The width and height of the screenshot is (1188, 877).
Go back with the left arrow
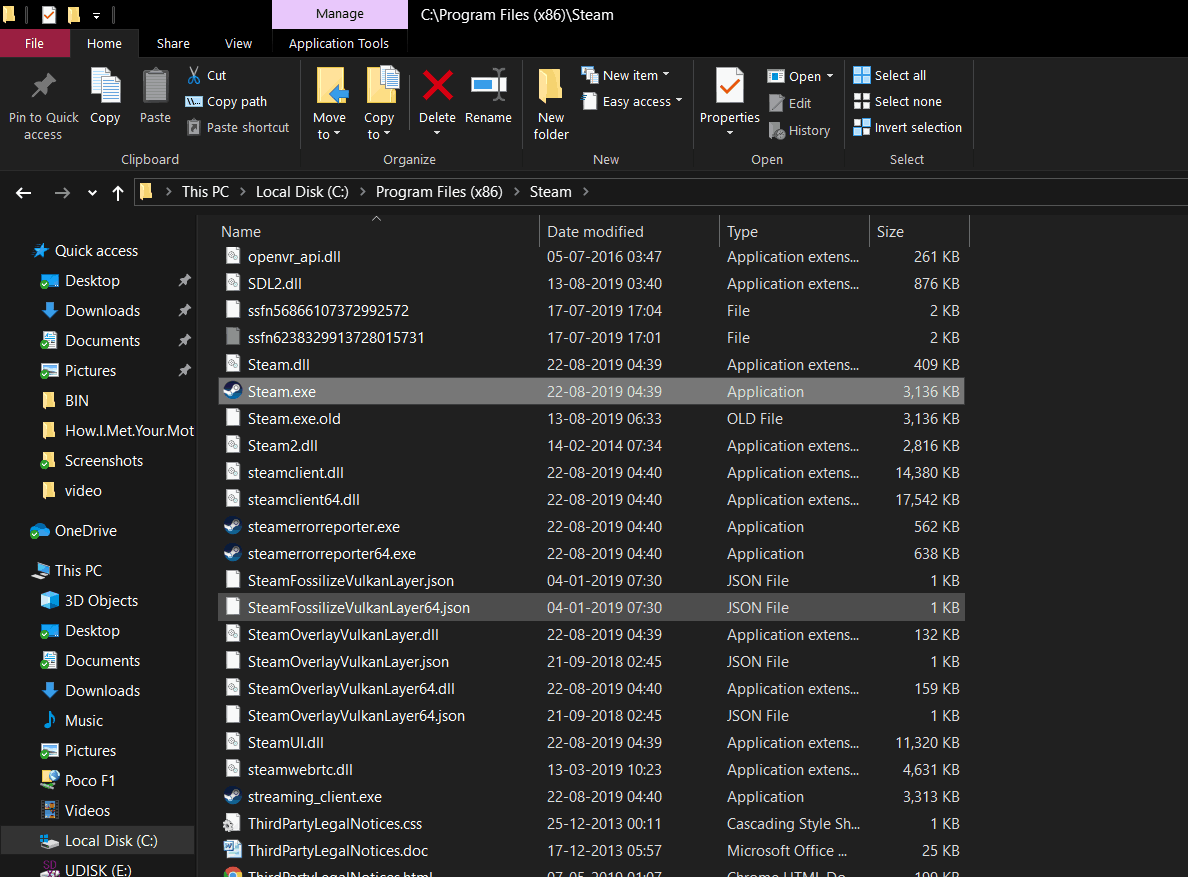click(23, 192)
